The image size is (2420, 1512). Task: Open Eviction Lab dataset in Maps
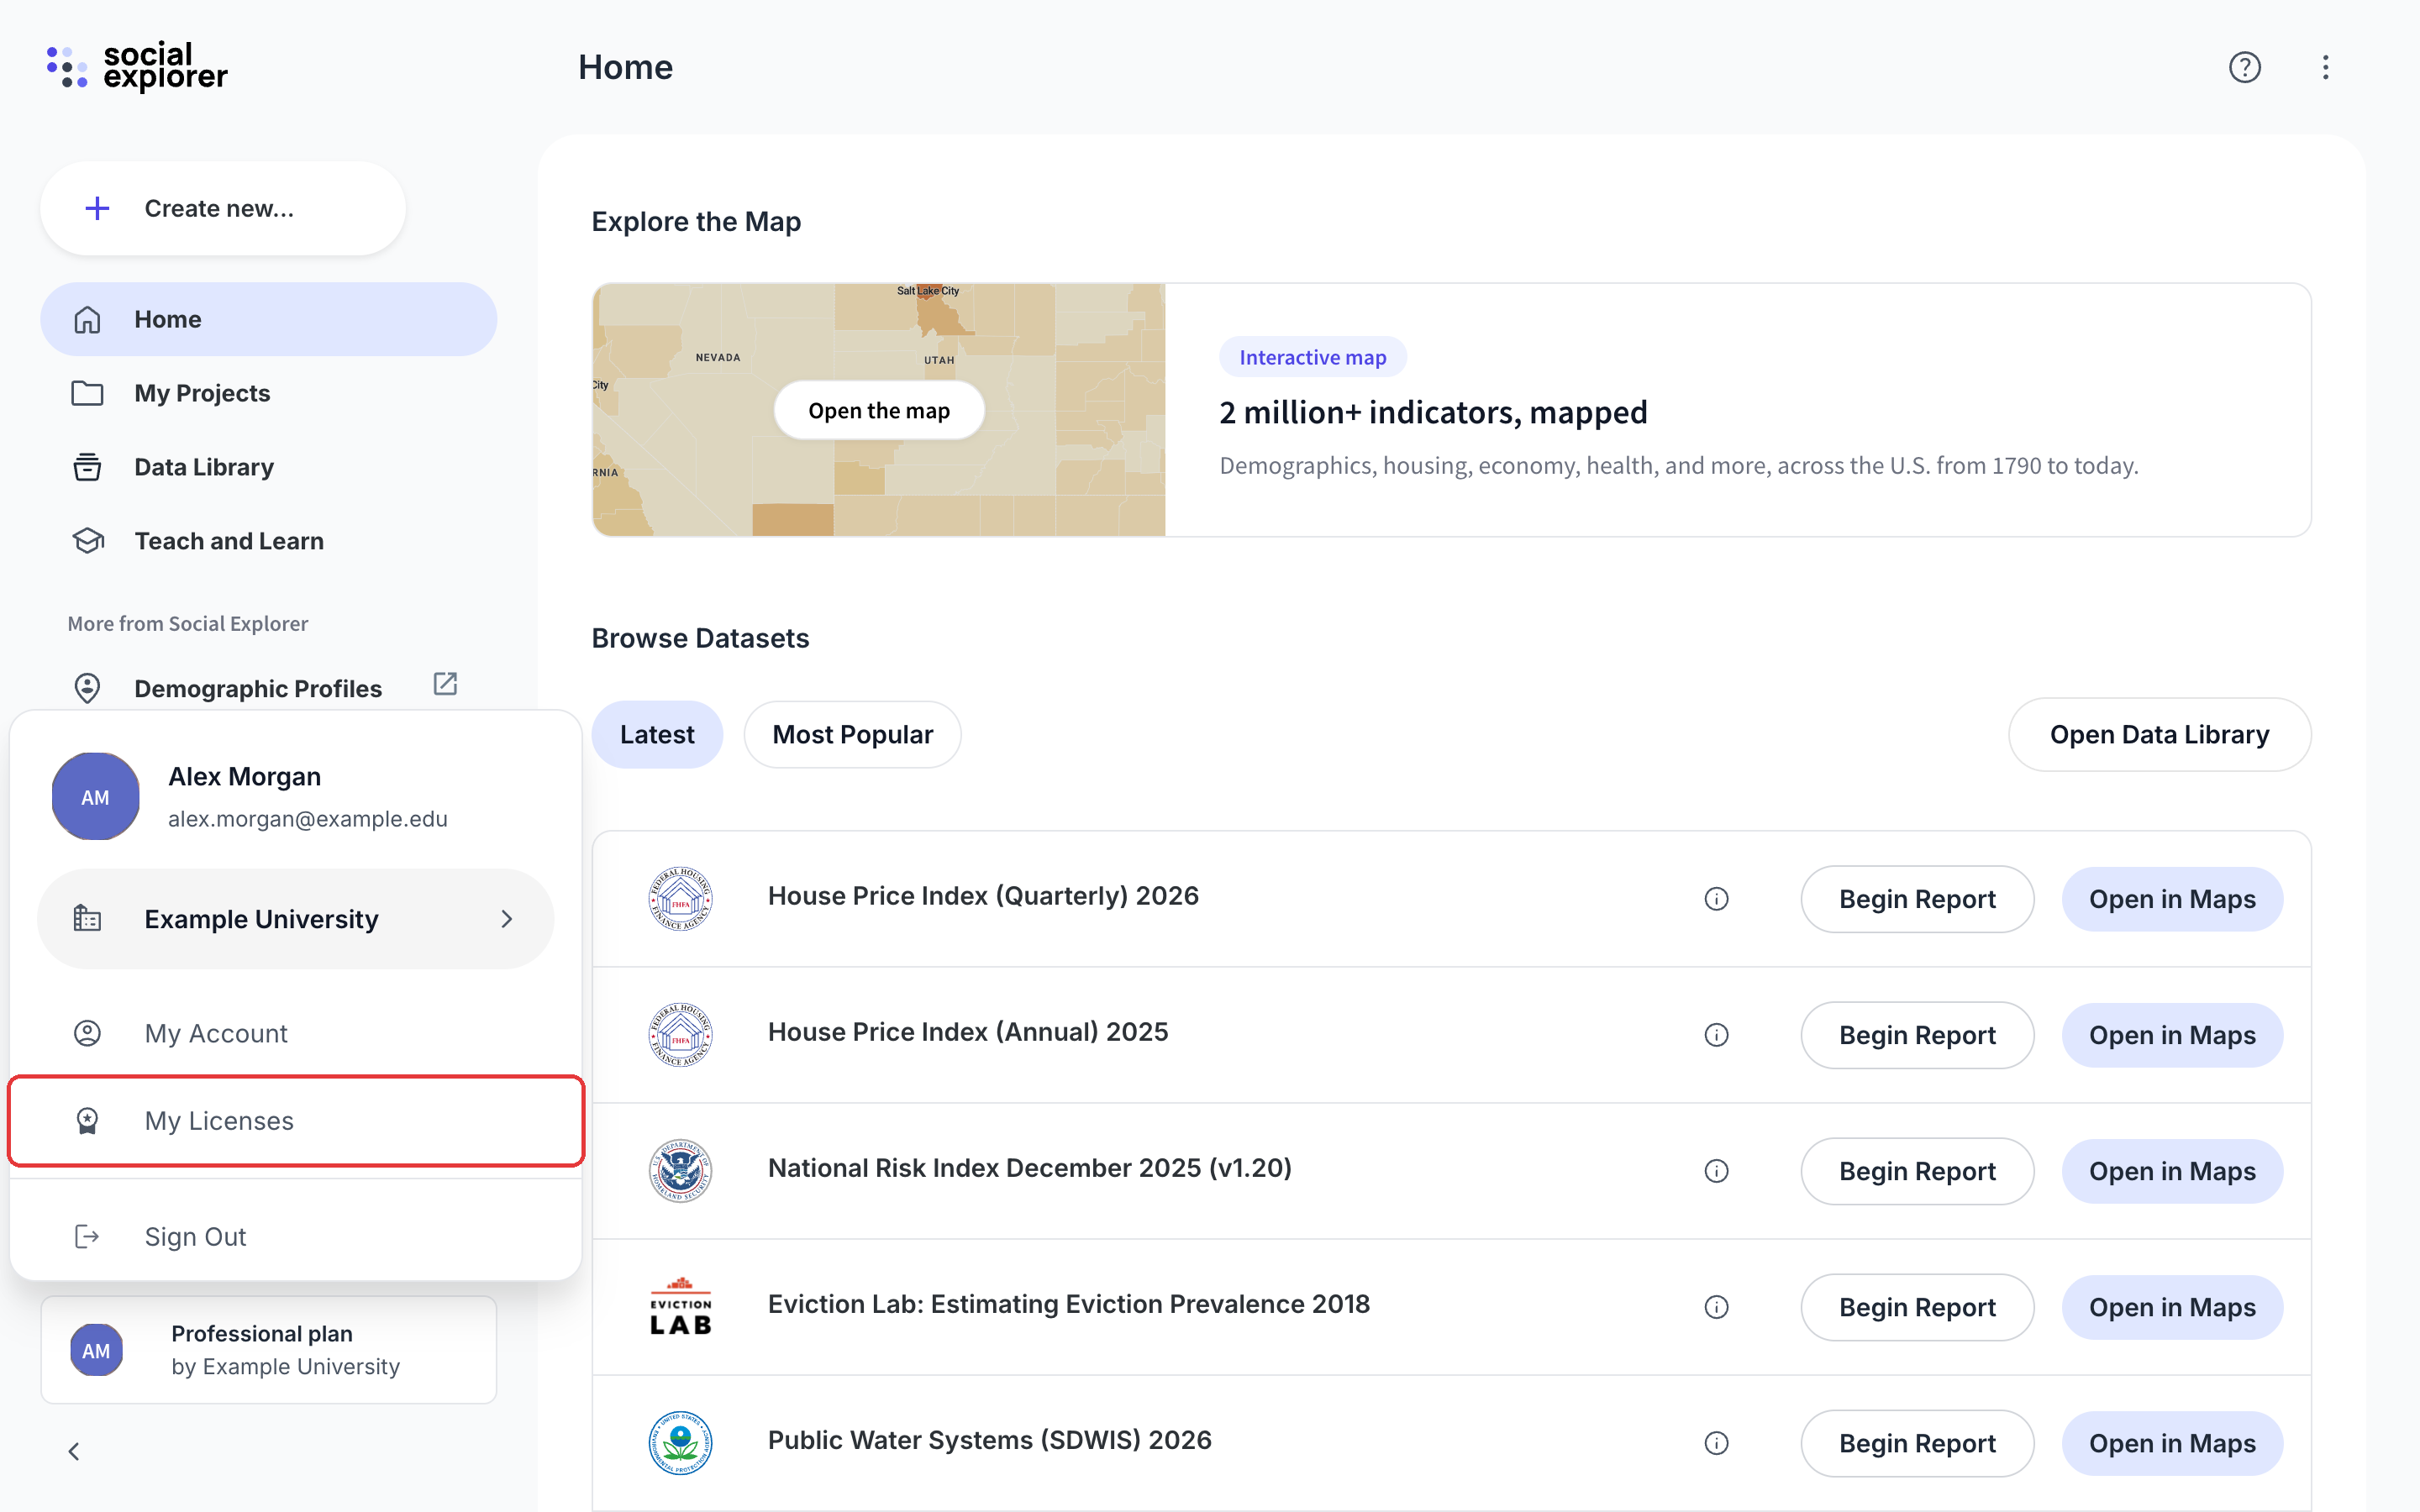pos(2172,1307)
